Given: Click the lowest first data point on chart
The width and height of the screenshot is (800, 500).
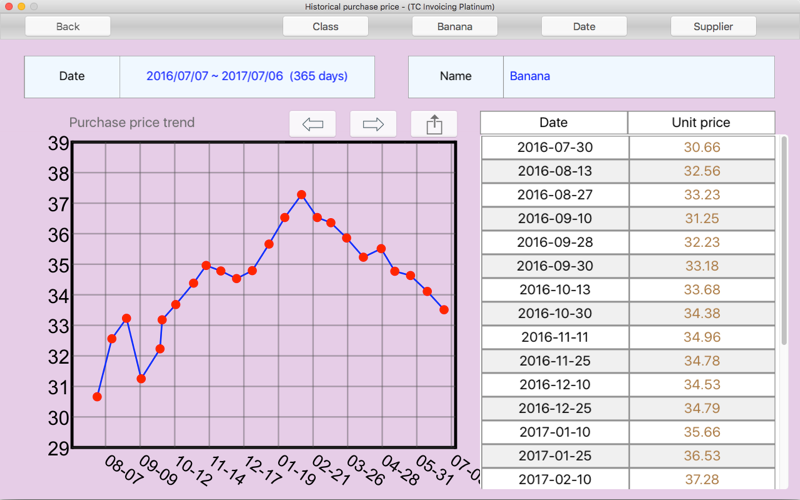Looking at the screenshot, I should coord(97,396).
